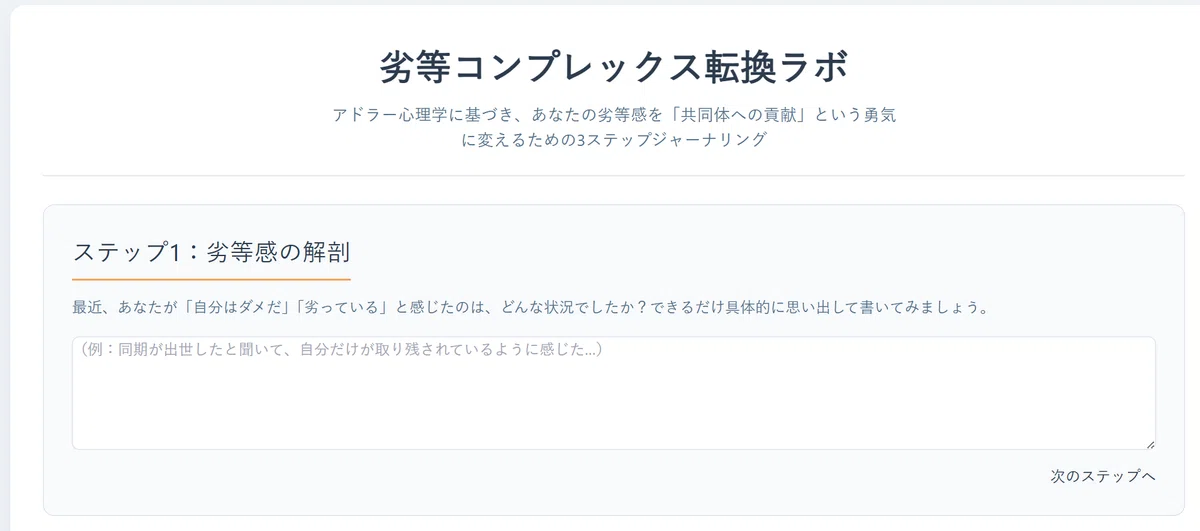The height and width of the screenshot is (531, 1200).
Task: Click the ステップ1:劣等感の解剖 heading
Action: click(211, 253)
